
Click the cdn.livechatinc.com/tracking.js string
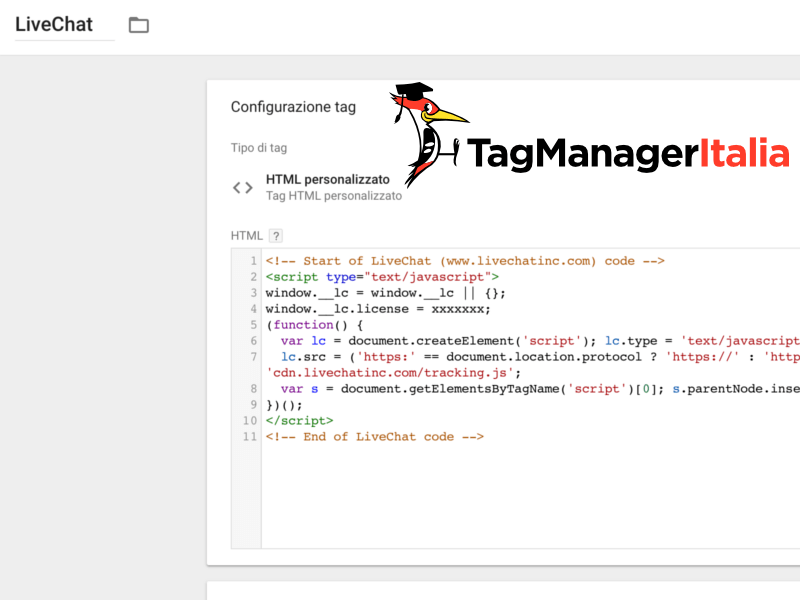point(390,373)
